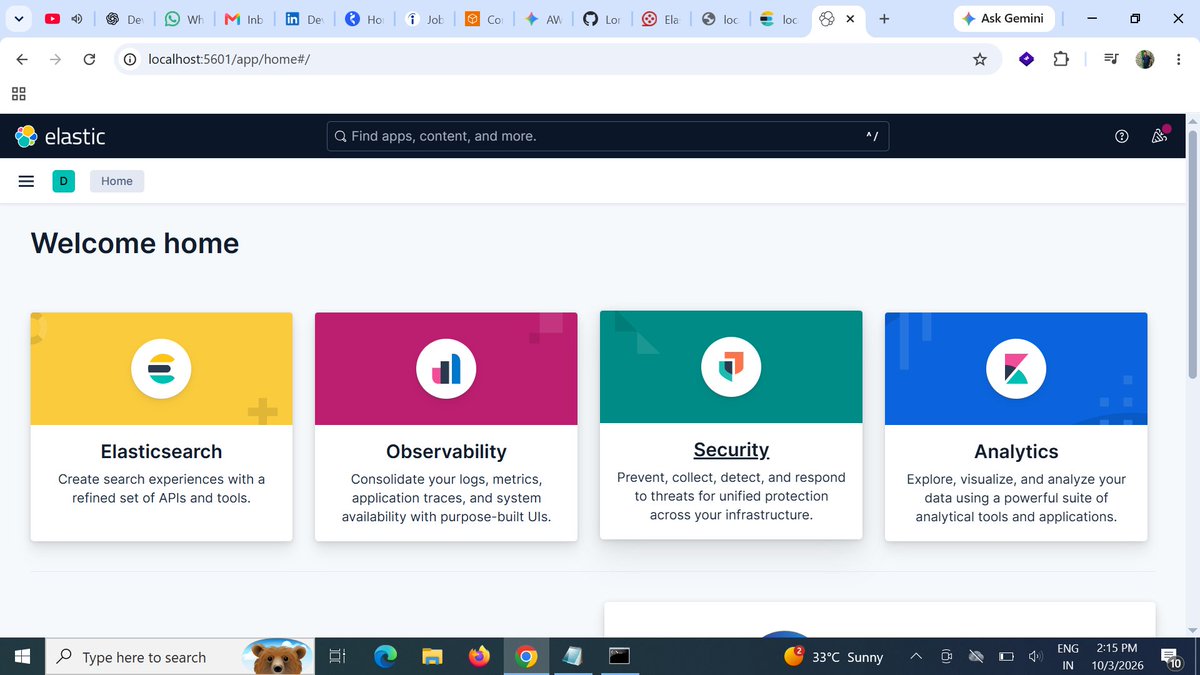Open the Chrome profile avatar
This screenshot has height=675, width=1200.
point(1145,60)
